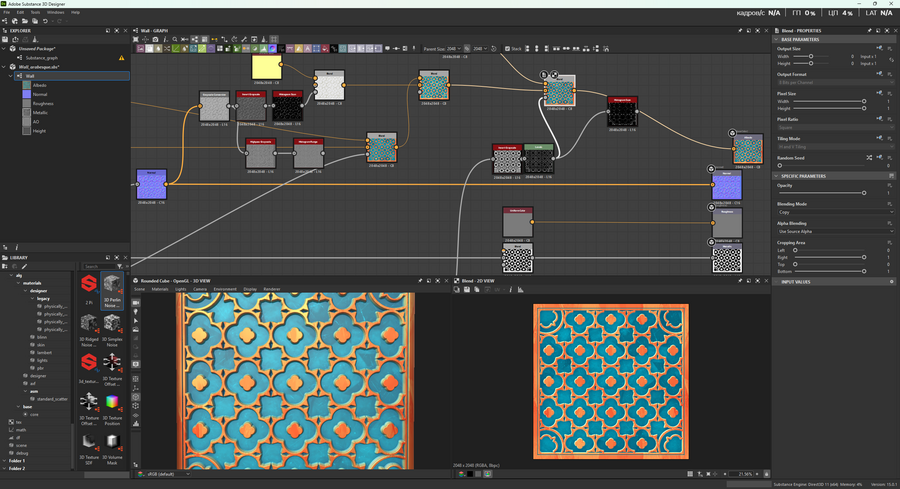Select the 3D Perlin Noise library item
Viewport: 900px width, 489px height.
click(x=113, y=289)
